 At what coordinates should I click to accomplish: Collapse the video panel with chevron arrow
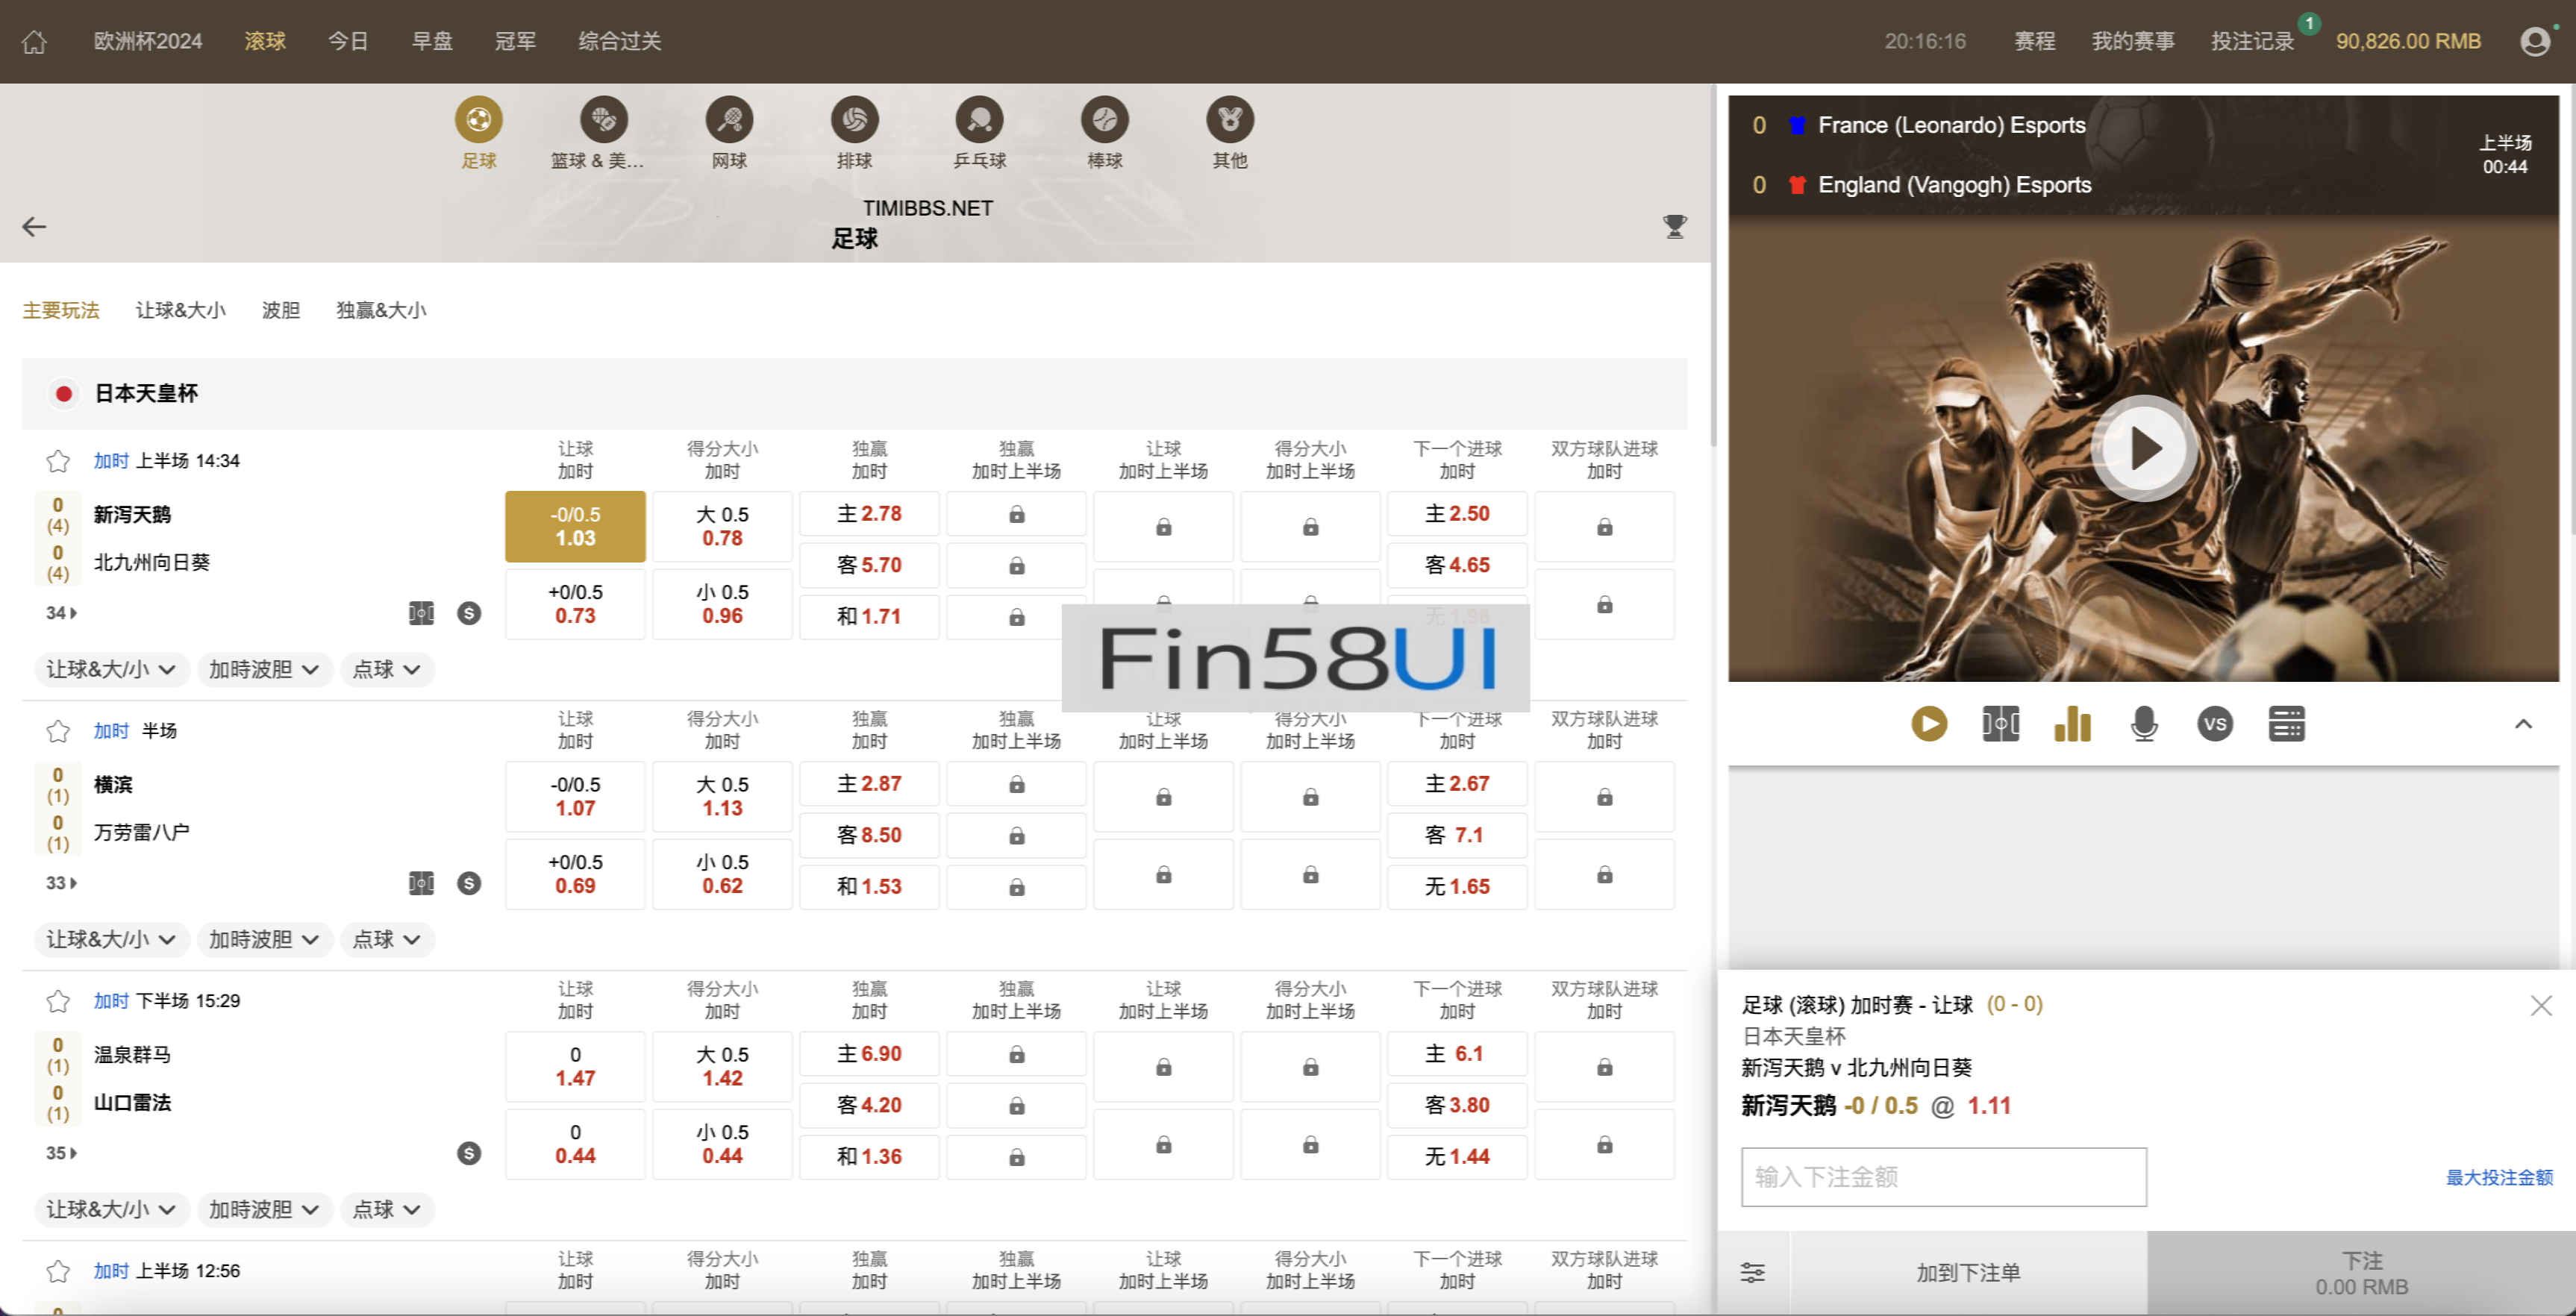2523,724
